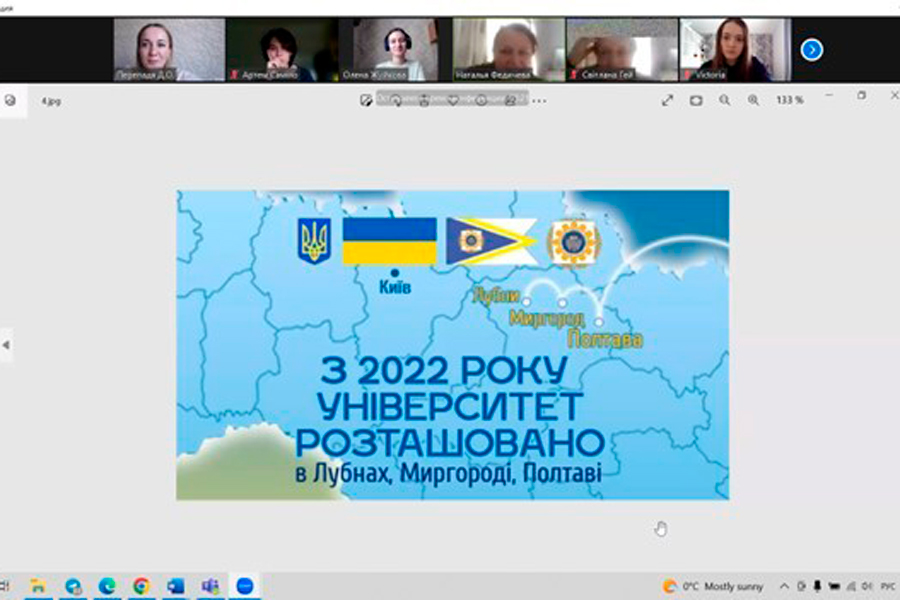Toggle fit-to-window view icon
The image size is (900, 600).
[x=696, y=99]
